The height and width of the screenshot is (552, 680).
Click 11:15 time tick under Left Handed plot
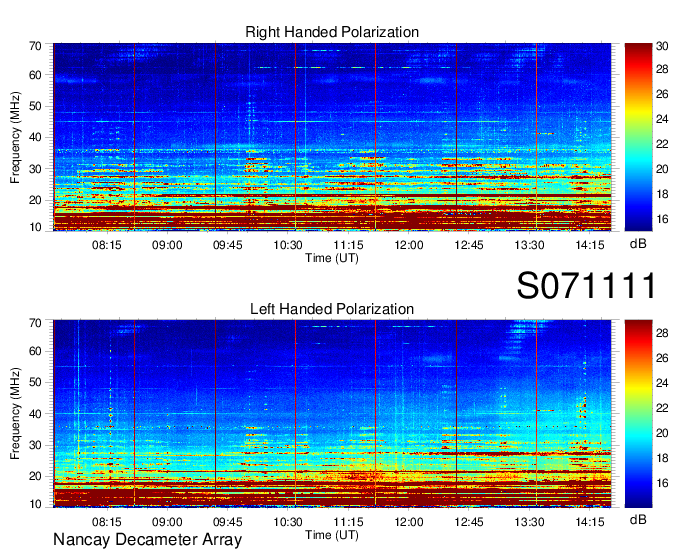click(348, 522)
